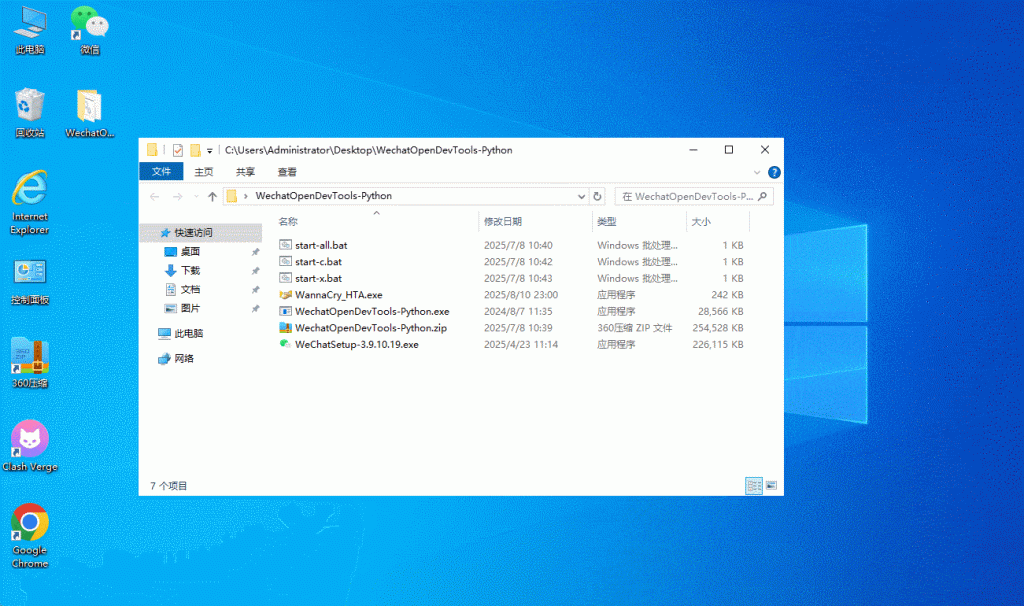Expand the address bar history dropdown
This screenshot has width=1024, height=606.
pyautogui.click(x=583, y=197)
